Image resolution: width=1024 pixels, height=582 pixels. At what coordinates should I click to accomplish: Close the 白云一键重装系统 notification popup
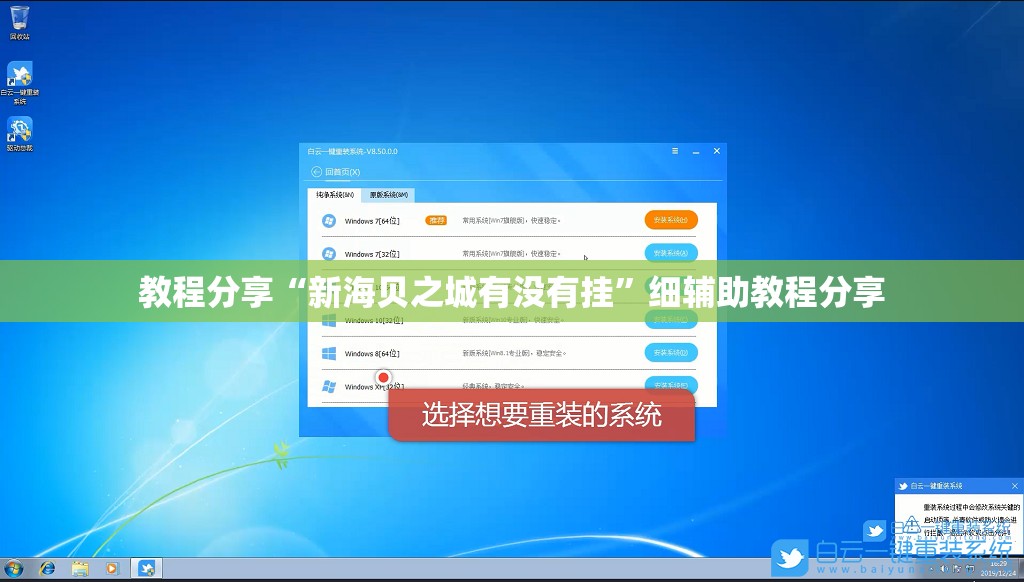1014,486
